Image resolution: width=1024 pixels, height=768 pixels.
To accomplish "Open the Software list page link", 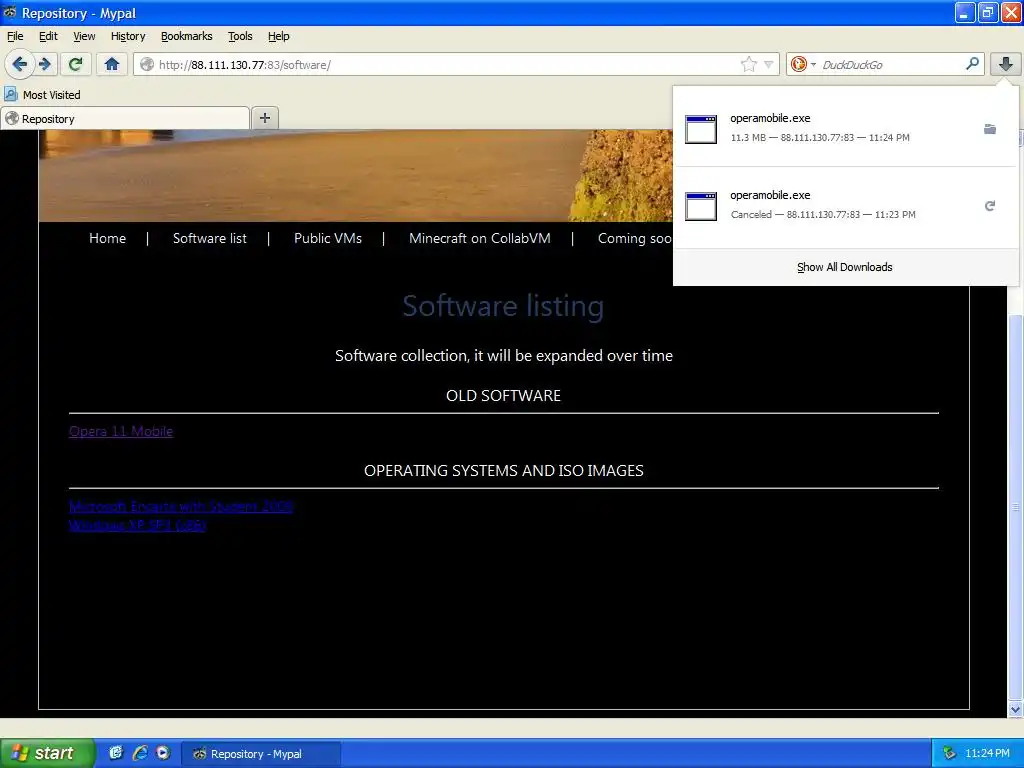I will pyautogui.click(x=210, y=238).
